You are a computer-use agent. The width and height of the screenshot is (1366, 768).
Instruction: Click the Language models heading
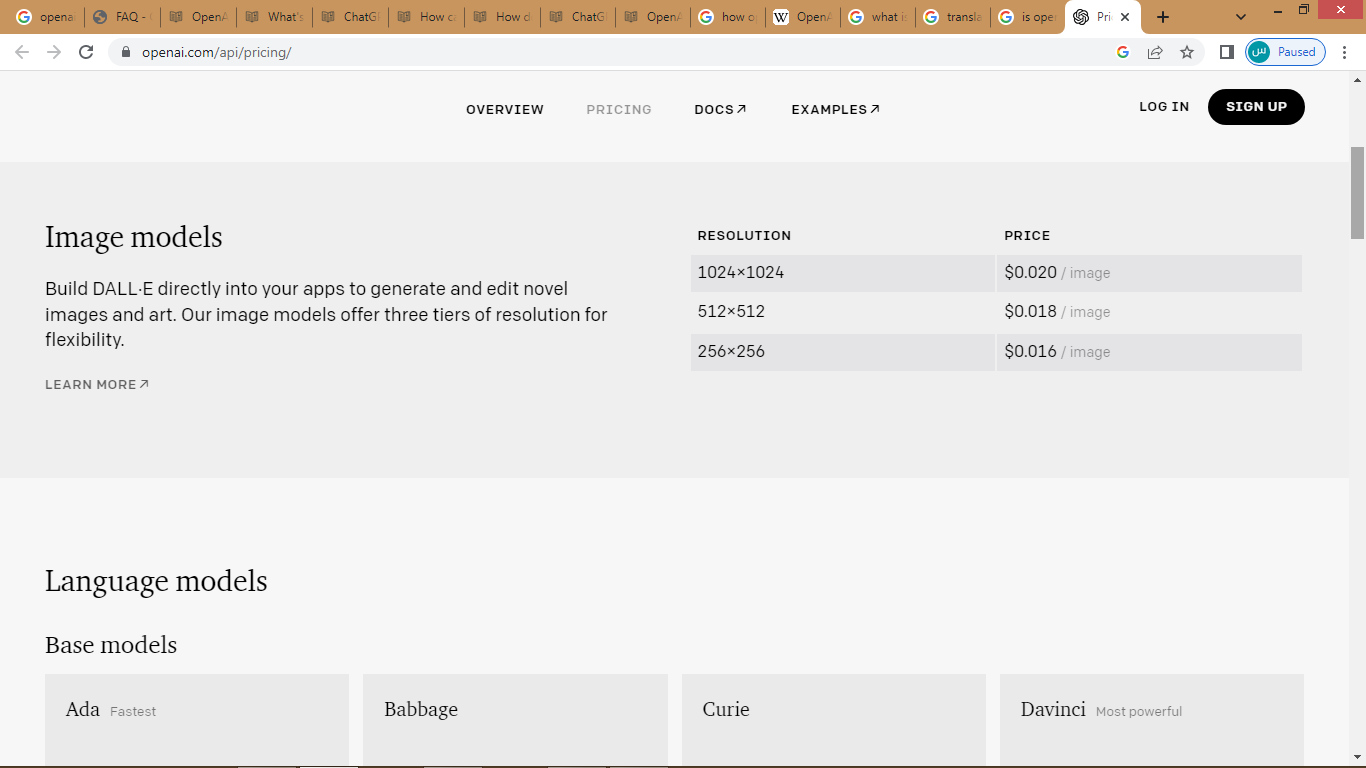click(x=156, y=582)
